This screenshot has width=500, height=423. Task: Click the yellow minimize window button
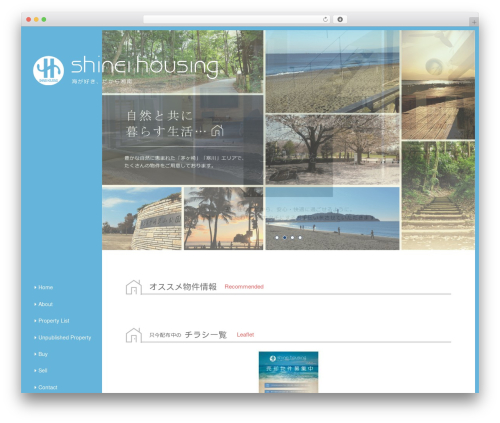click(36, 20)
